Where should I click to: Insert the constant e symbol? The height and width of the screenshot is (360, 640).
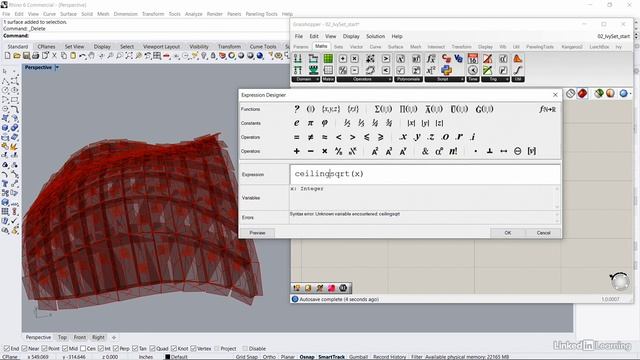(x=297, y=123)
